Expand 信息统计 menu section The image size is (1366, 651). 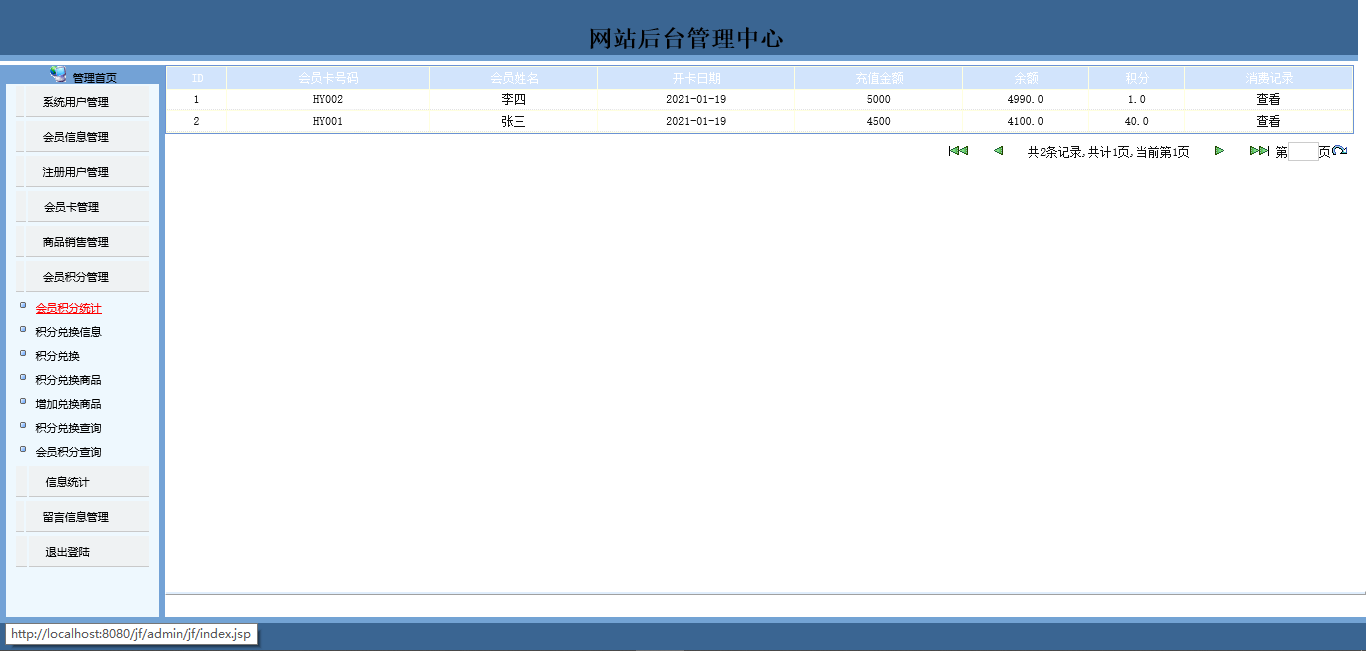pos(68,482)
